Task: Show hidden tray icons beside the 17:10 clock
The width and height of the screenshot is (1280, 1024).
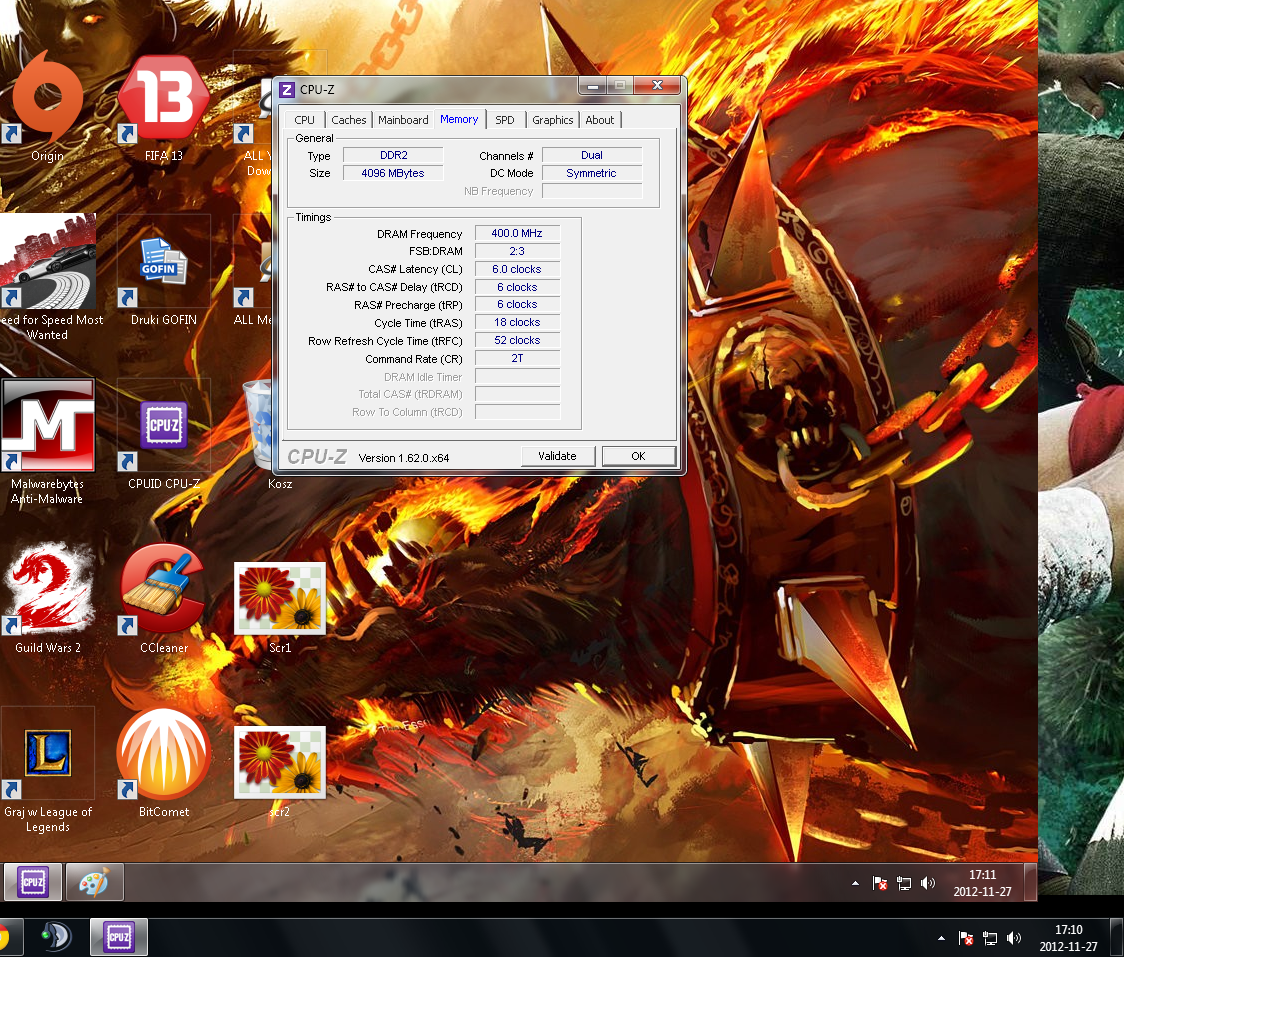Action: (941, 938)
